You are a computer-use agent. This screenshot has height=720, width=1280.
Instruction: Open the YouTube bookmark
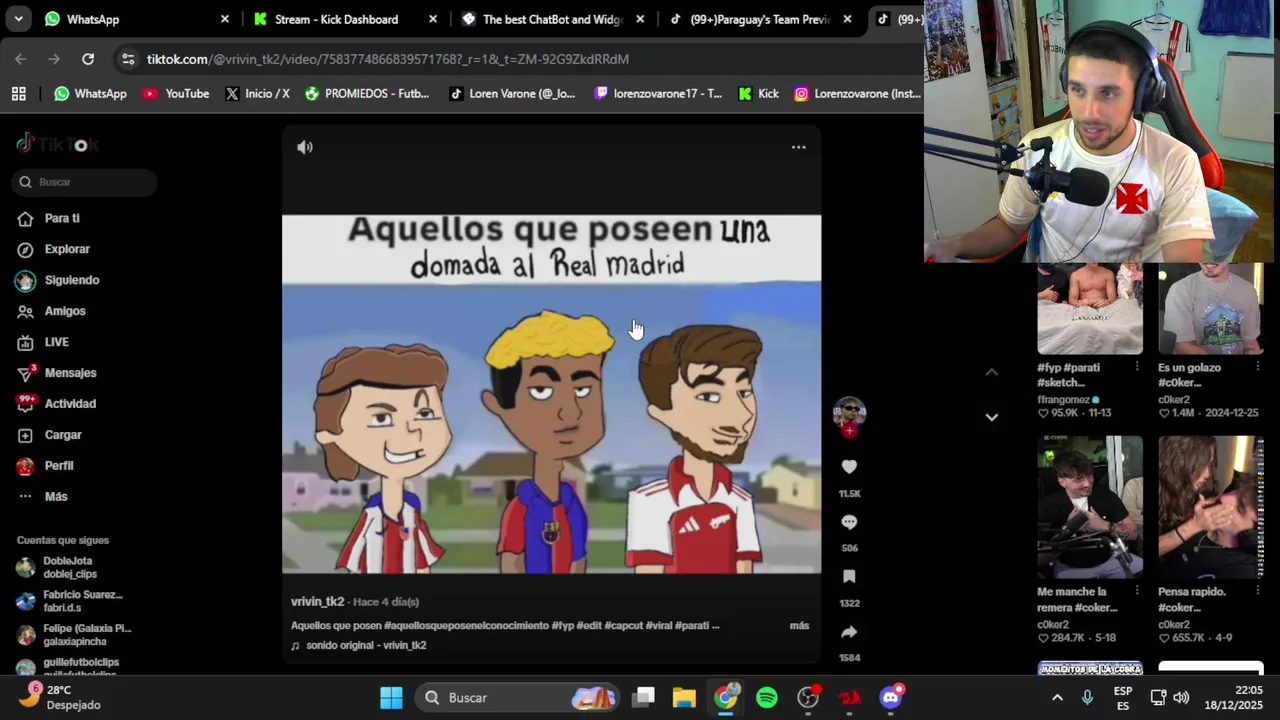pyautogui.click(x=176, y=94)
